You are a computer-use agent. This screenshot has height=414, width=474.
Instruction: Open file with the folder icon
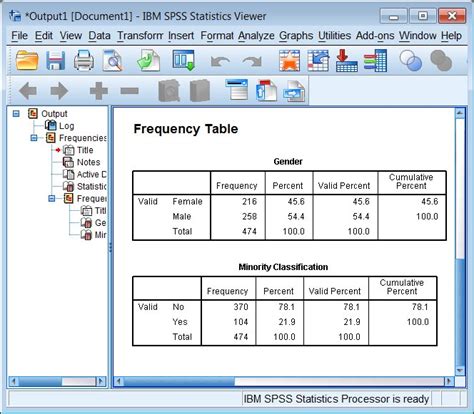pyautogui.click(x=27, y=60)
